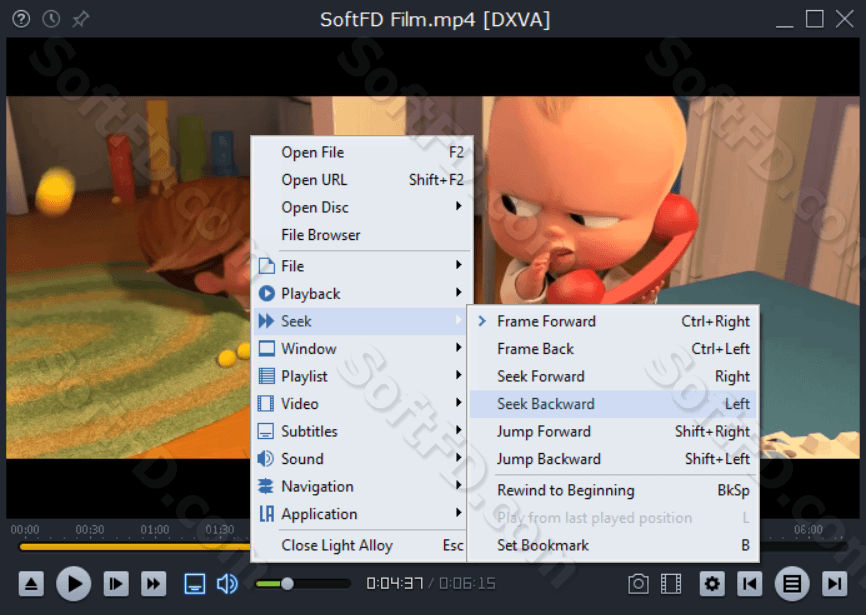
Task: Click the Playlist list icon in menu
Action: point(267,376)
